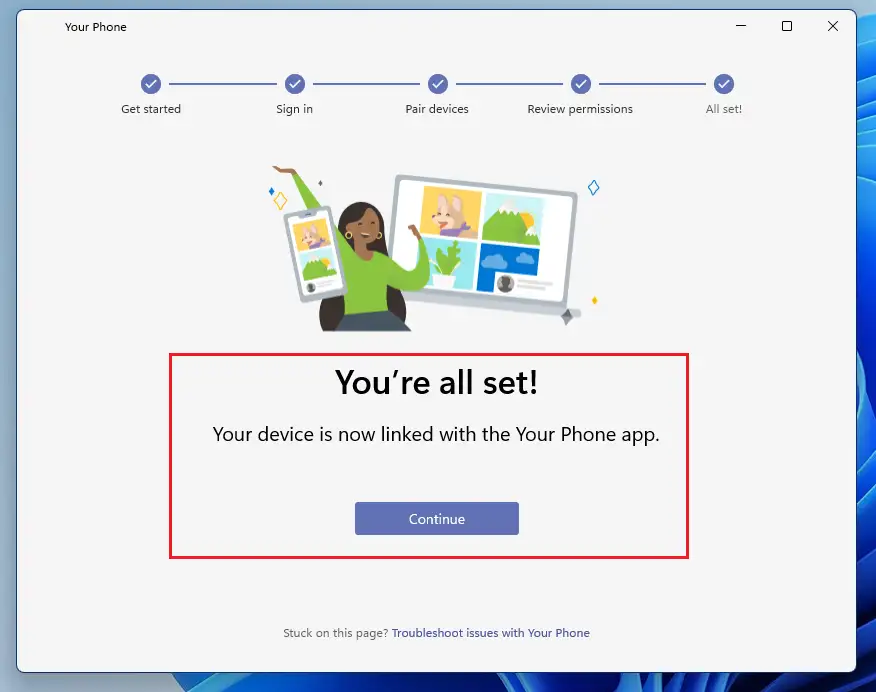Click the Review permissions step checkmark

[x=580, y=84]
